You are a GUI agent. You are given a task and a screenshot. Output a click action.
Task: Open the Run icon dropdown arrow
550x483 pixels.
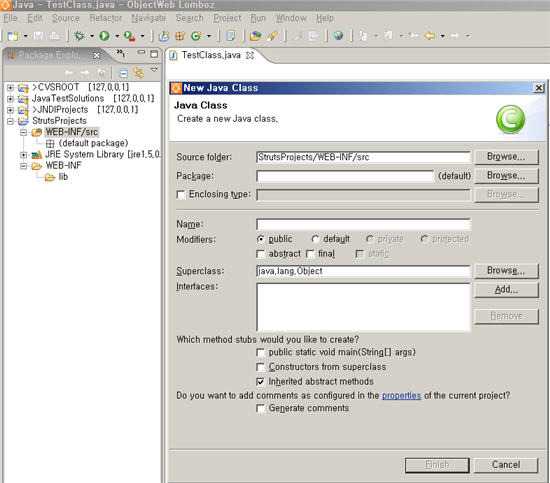[117, 36]
